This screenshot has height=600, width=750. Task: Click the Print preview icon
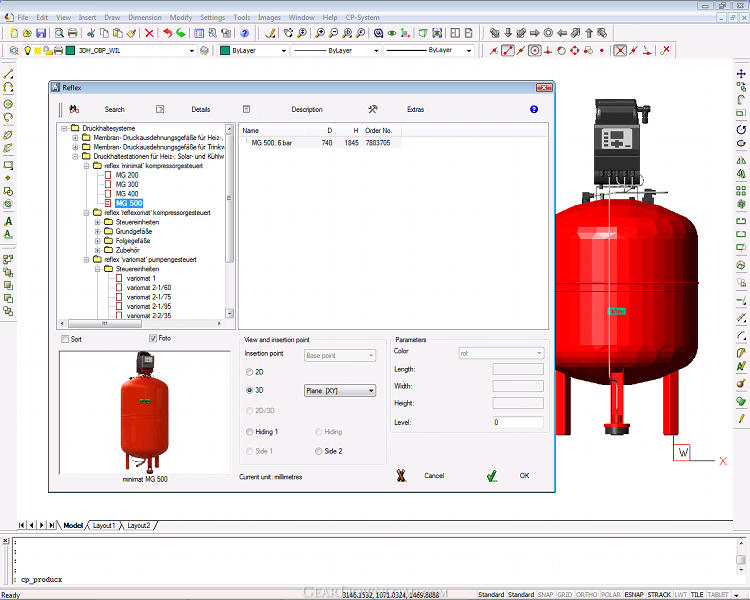[59, 33]
